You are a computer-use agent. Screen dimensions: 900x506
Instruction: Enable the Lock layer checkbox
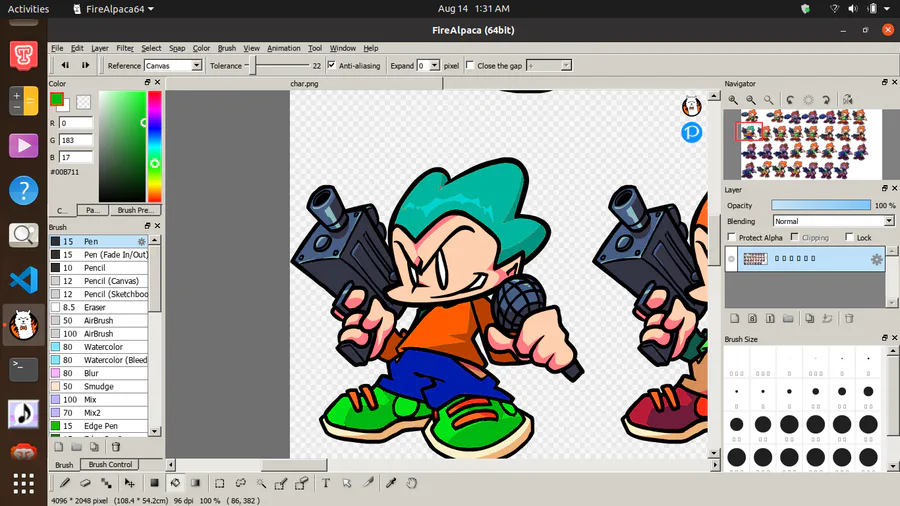click(849, 237)
